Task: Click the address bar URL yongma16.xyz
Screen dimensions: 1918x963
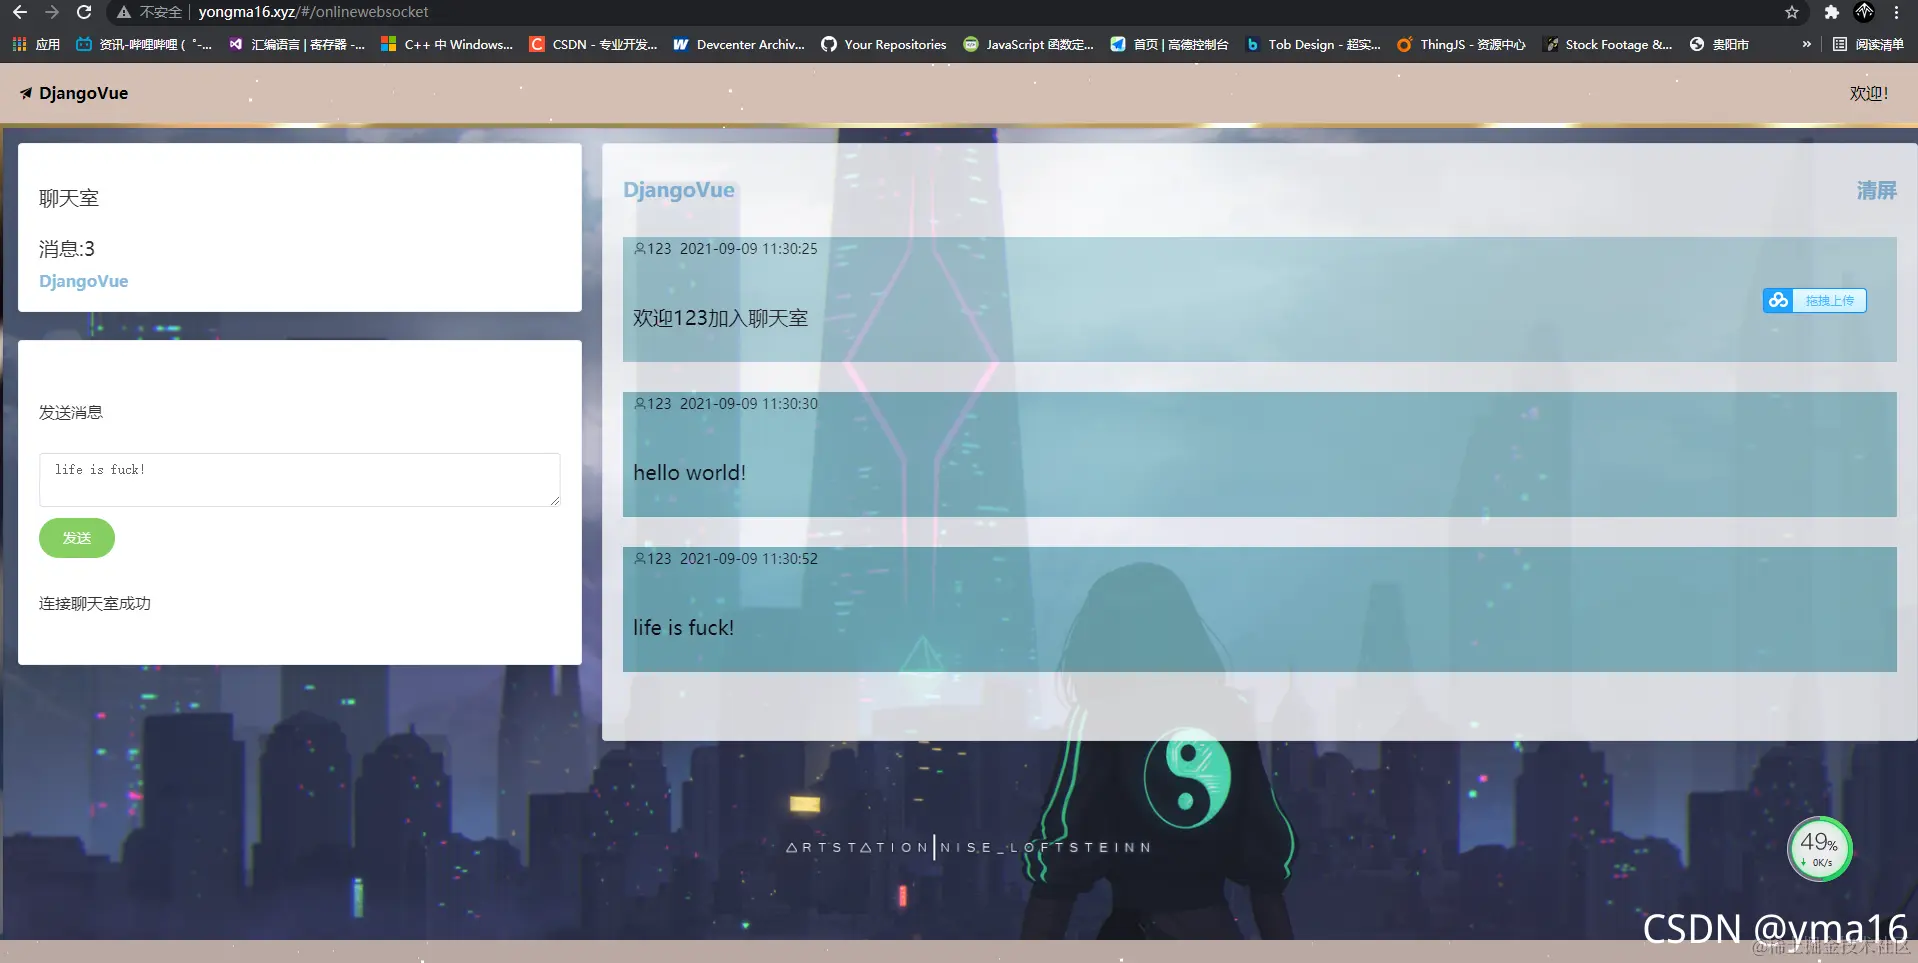Action: (313, 12)
